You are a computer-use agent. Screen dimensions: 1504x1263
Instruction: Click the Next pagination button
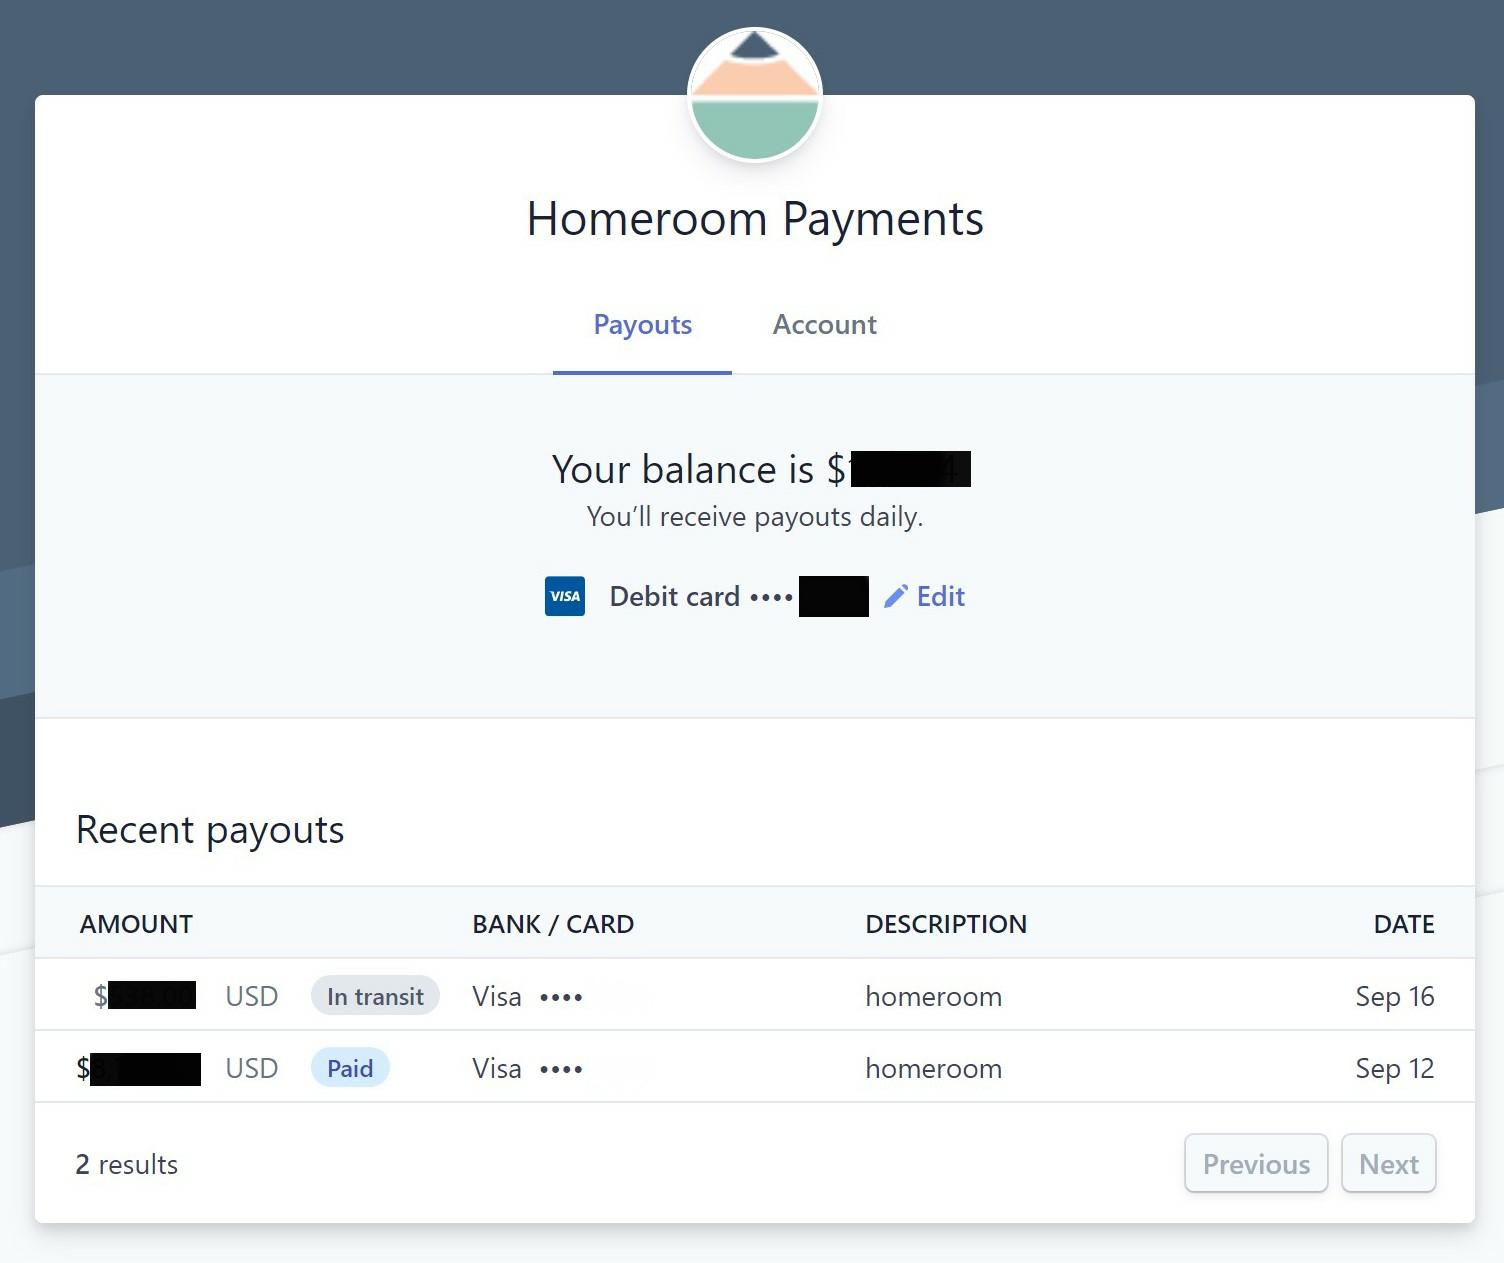click(1389, 1163)
